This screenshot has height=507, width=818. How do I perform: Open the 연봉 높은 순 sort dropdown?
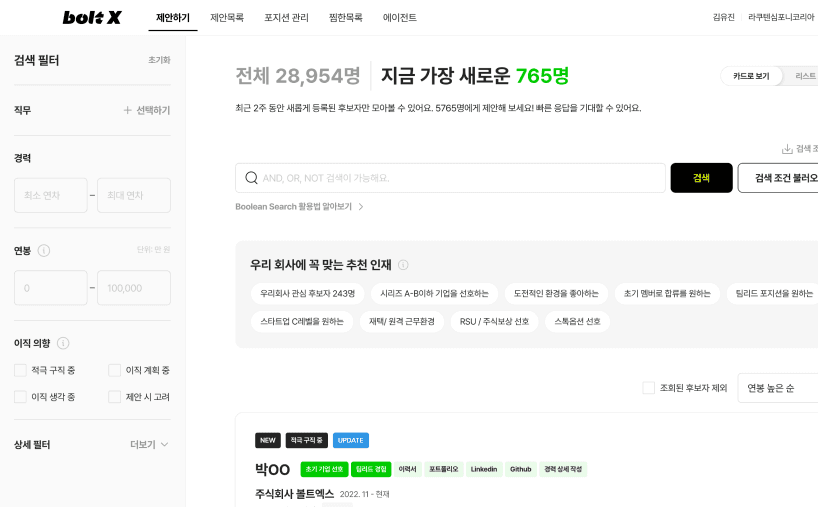point(778,388)
